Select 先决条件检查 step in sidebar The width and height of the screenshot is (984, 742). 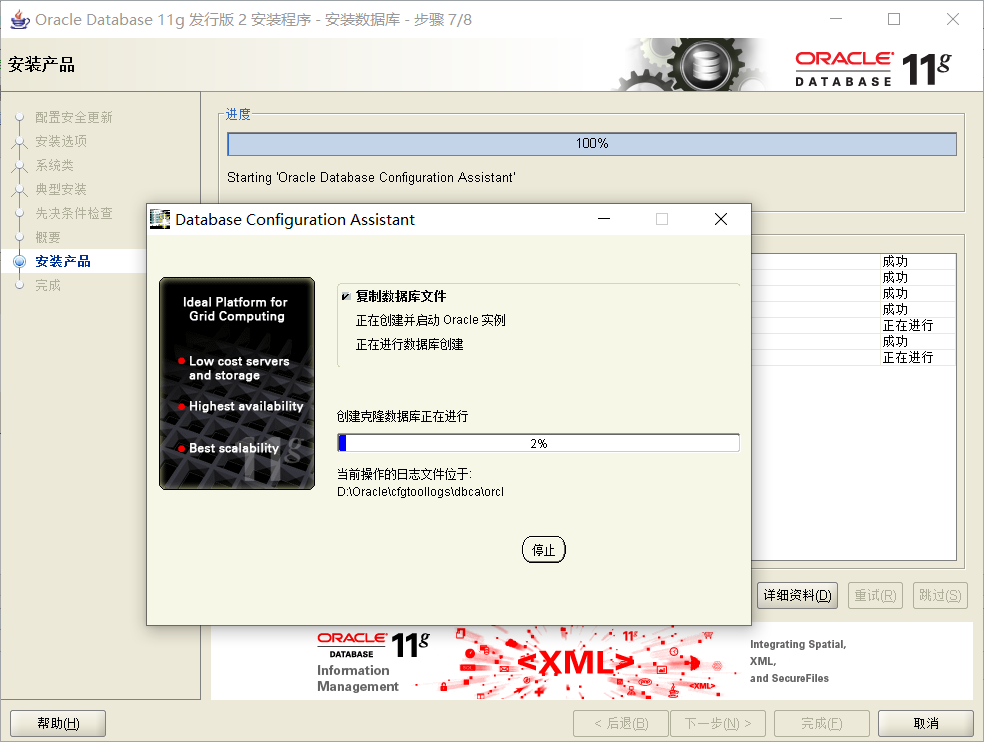73,213
